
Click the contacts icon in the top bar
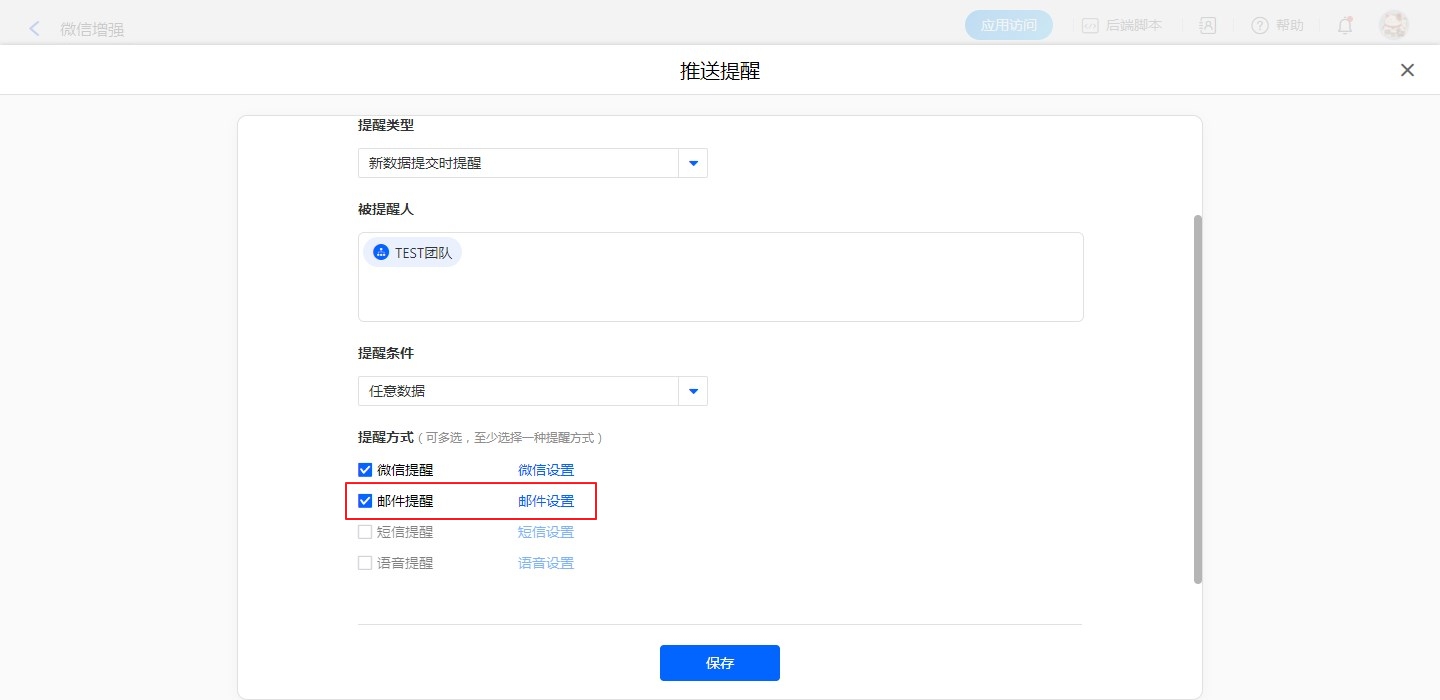tap(1208, 26)
